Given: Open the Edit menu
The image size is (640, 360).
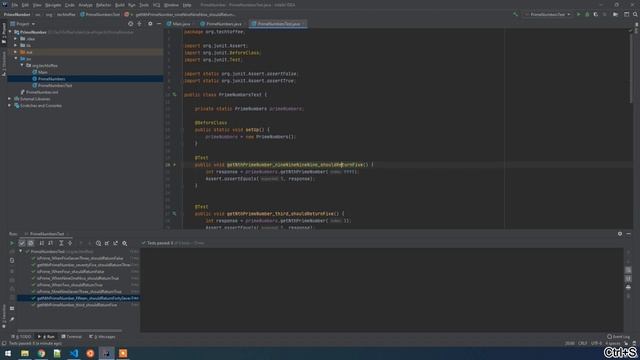Looking at the screenshot, I should click(x=25, y=5).
